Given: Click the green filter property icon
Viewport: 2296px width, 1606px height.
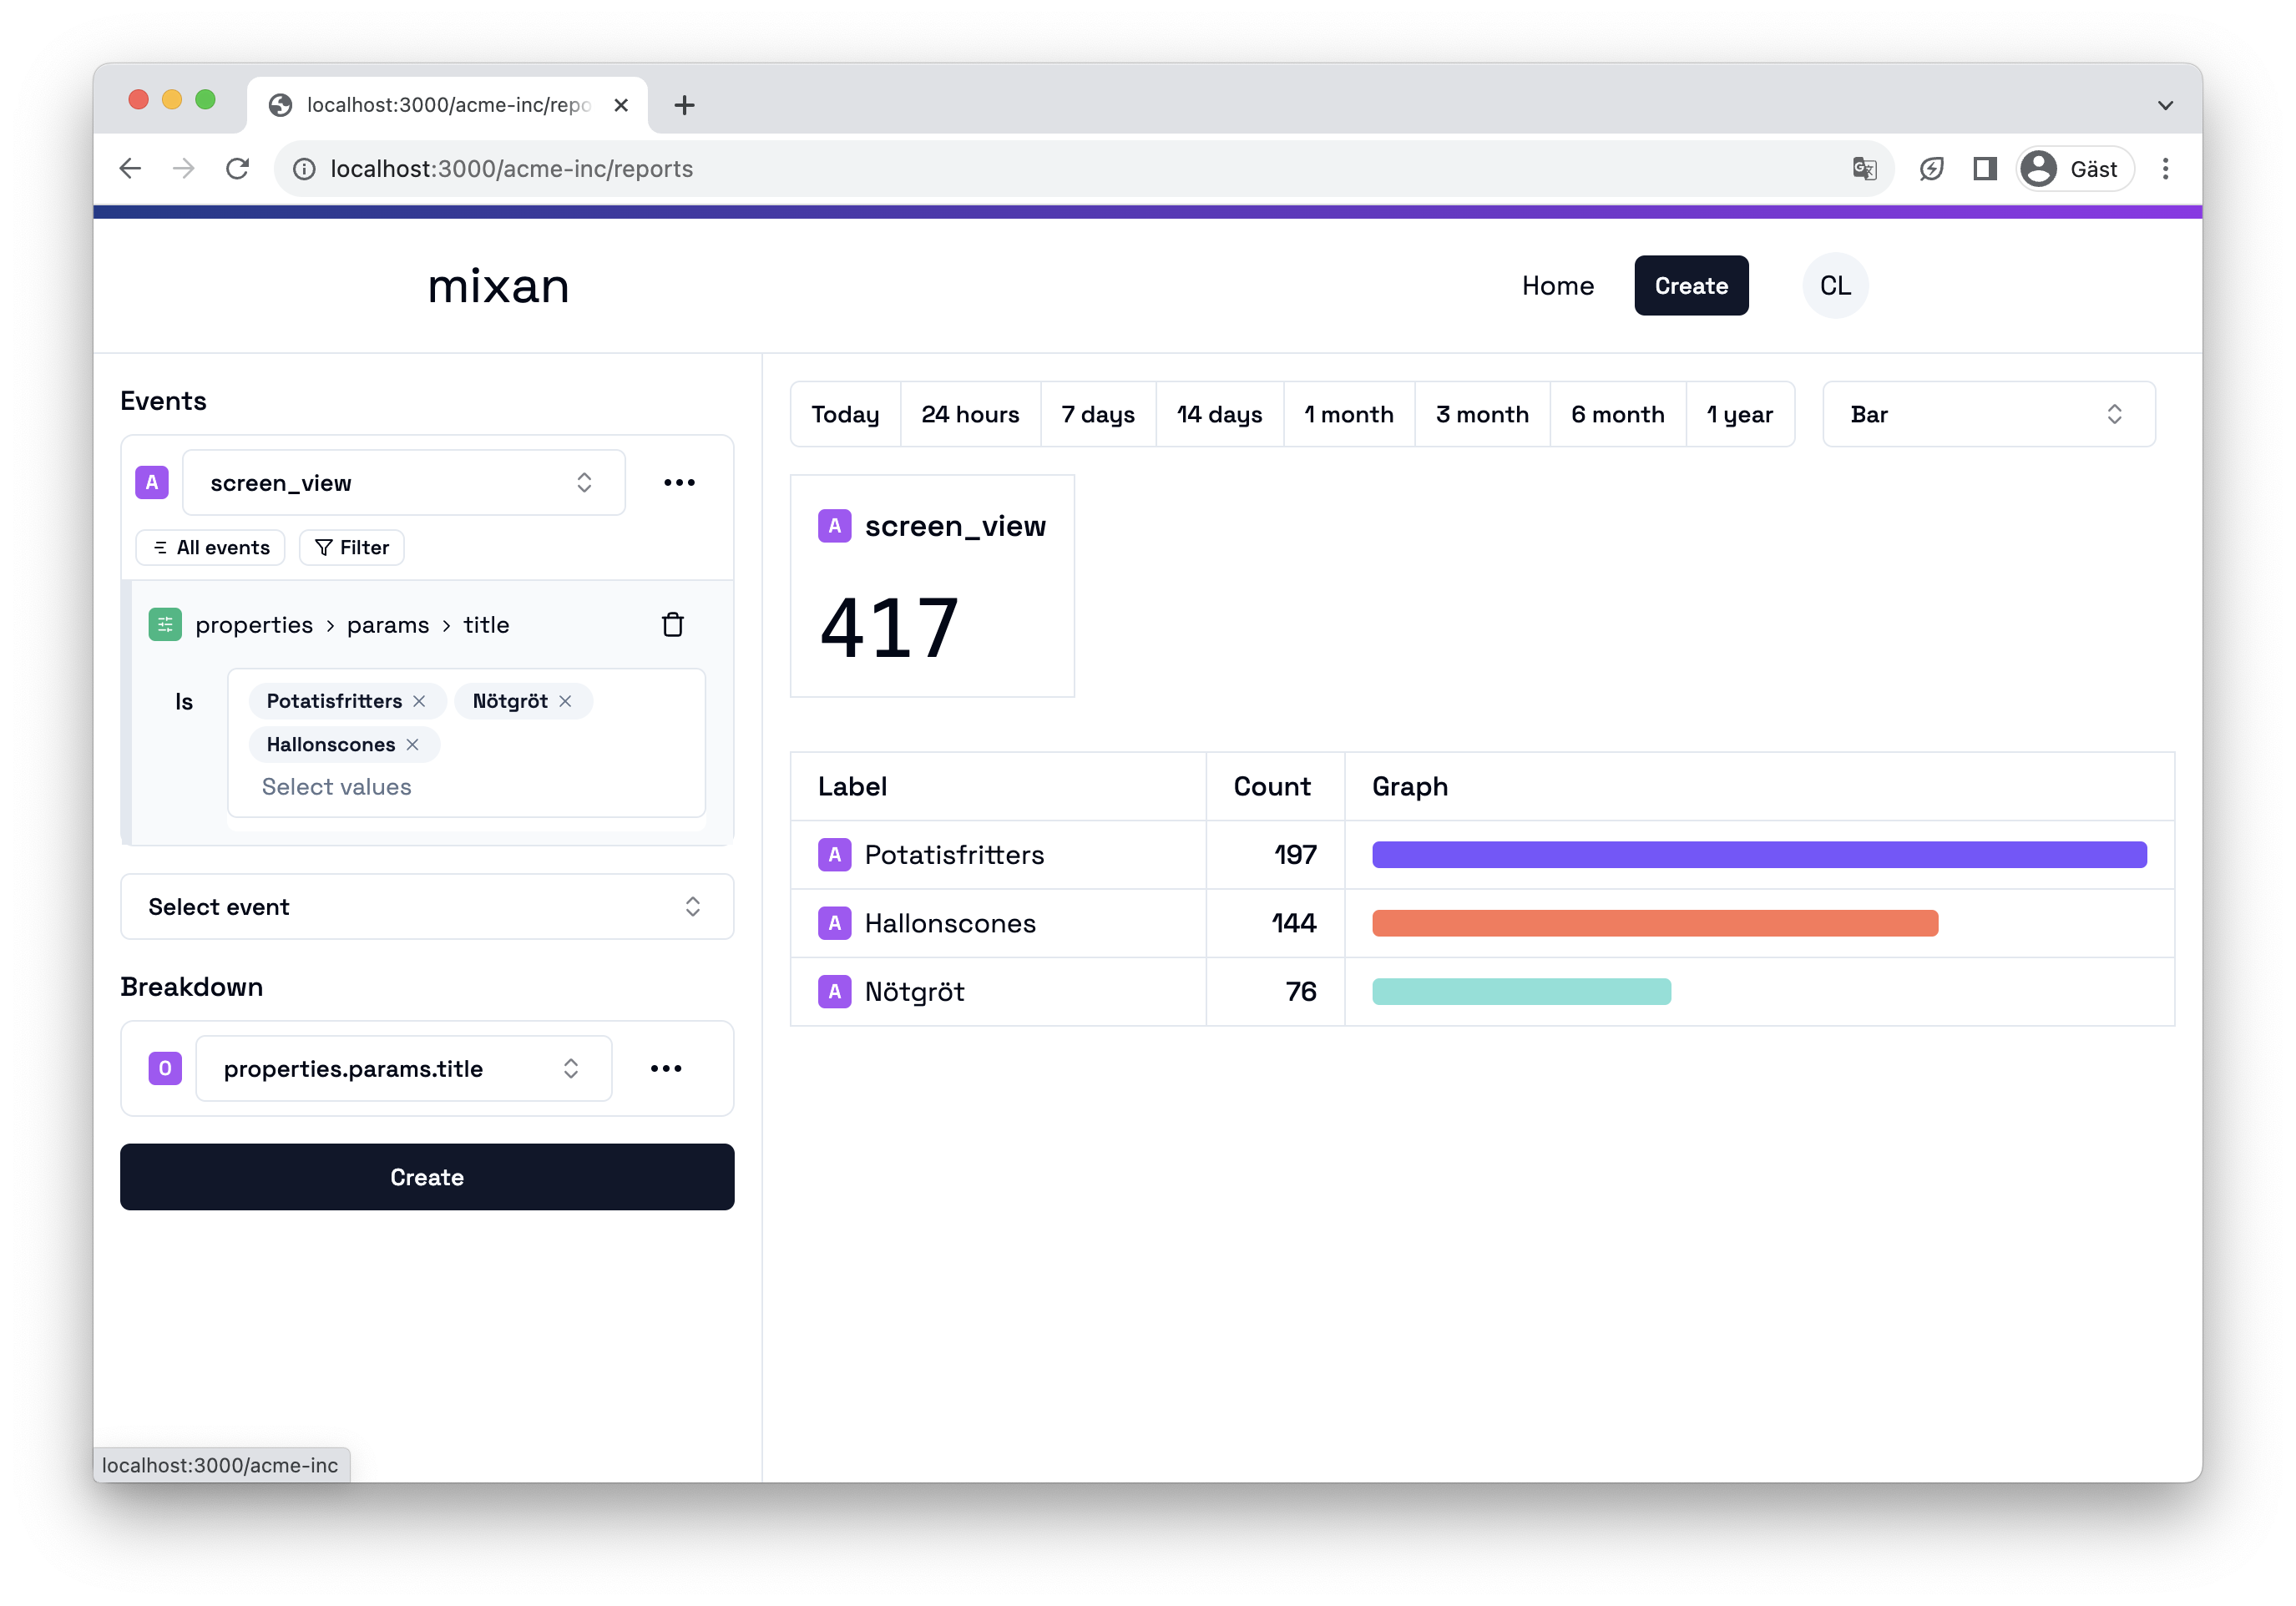Looking at the screenshot, I should (165, 625).
